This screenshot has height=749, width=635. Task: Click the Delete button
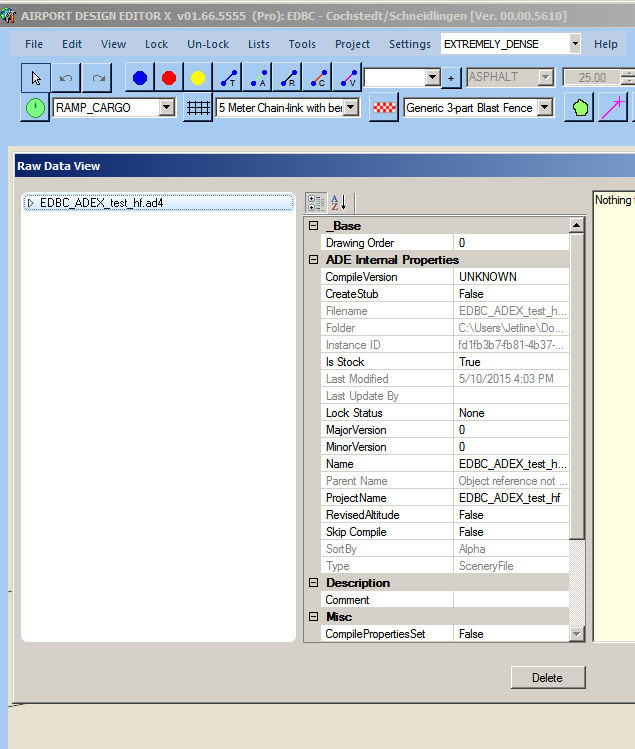coord(547,677)
